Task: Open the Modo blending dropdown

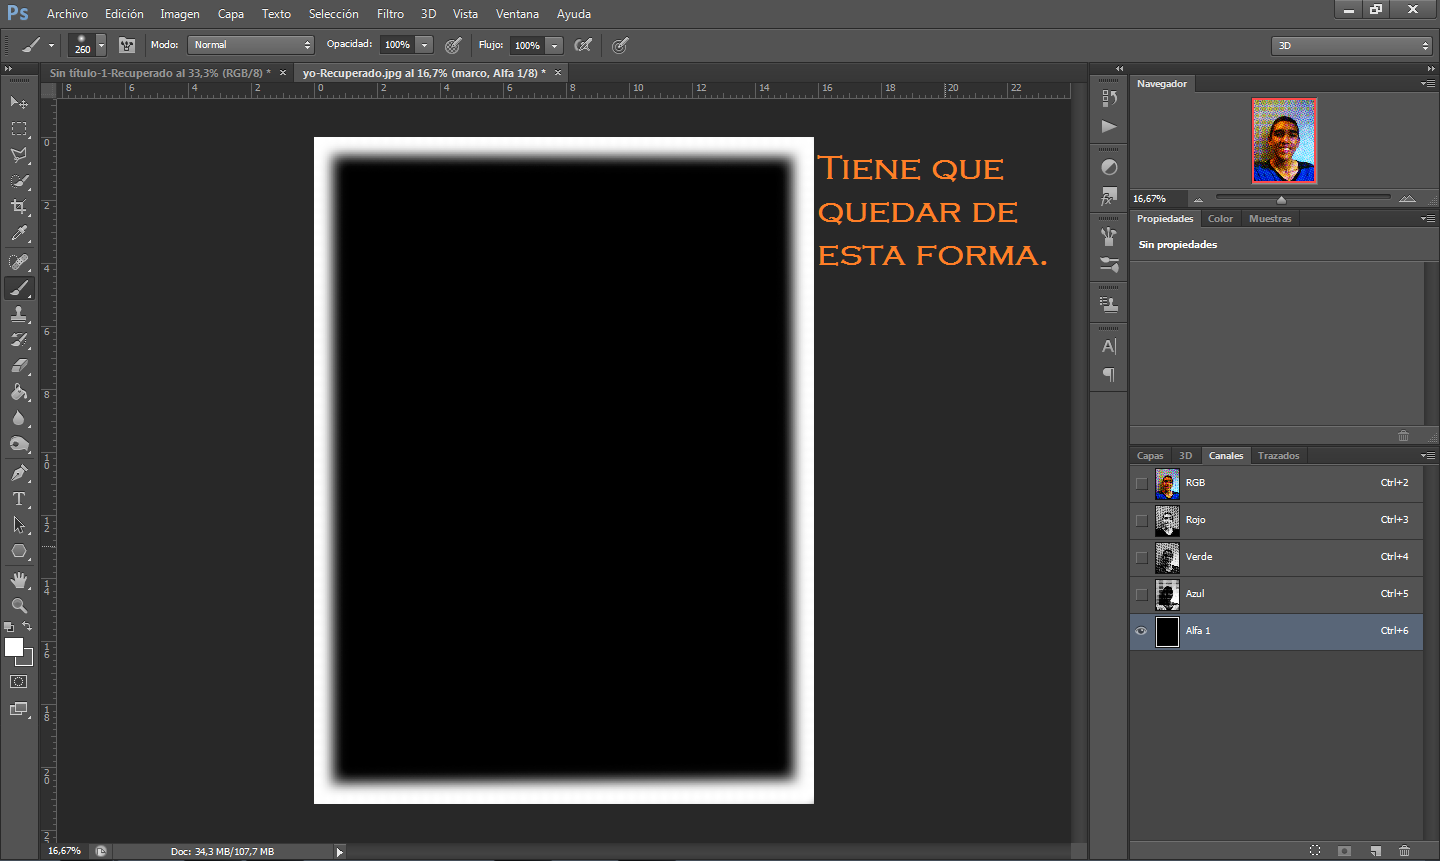Action: pos(251,45)
